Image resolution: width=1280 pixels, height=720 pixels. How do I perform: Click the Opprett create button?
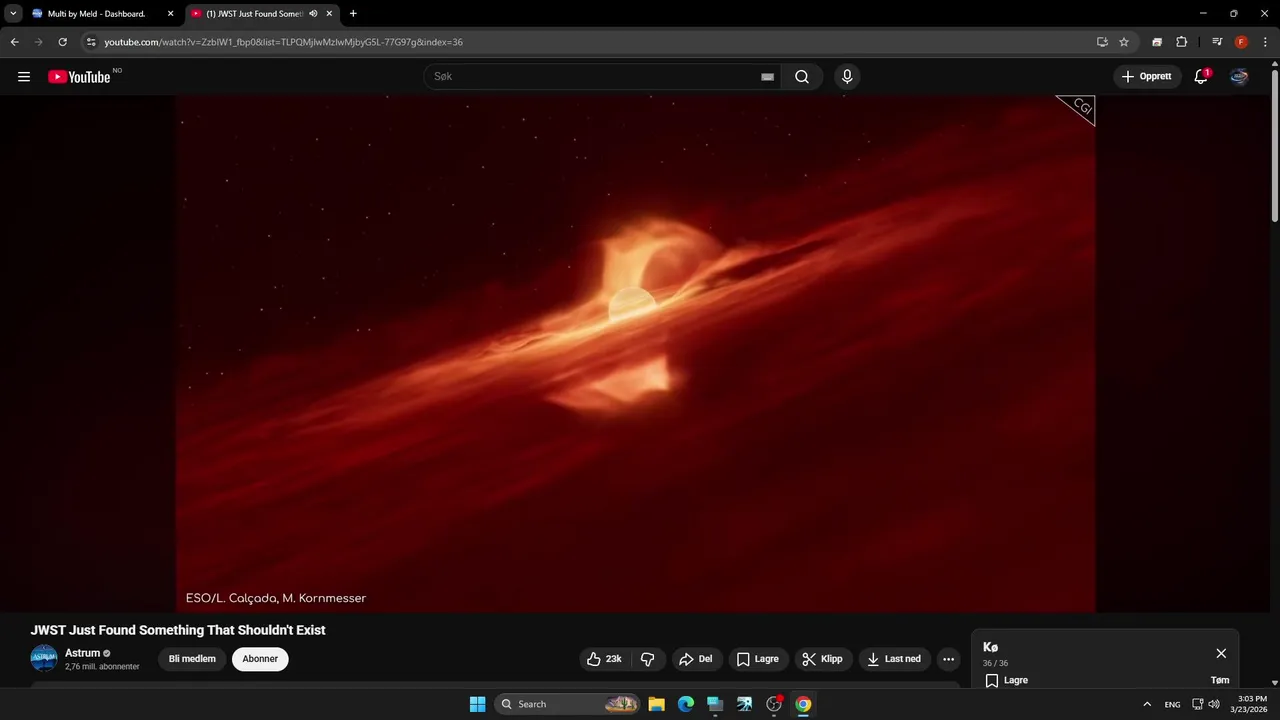(1147, 77)
